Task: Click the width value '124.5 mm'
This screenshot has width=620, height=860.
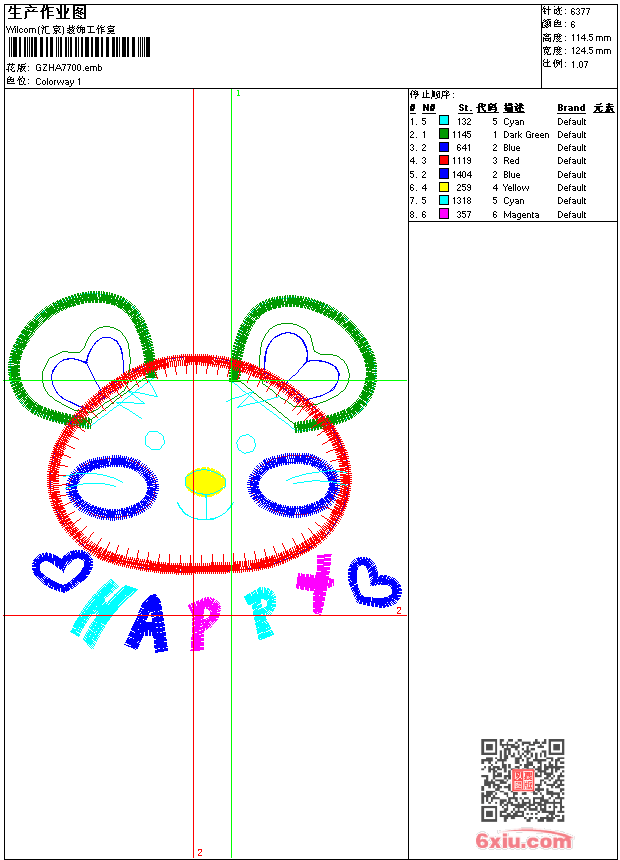Action: [591, 51]
